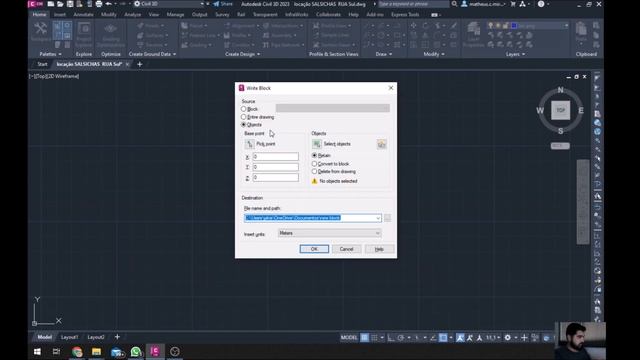
Task: Open the browse button beside file path
Action: tap(387, 218)
